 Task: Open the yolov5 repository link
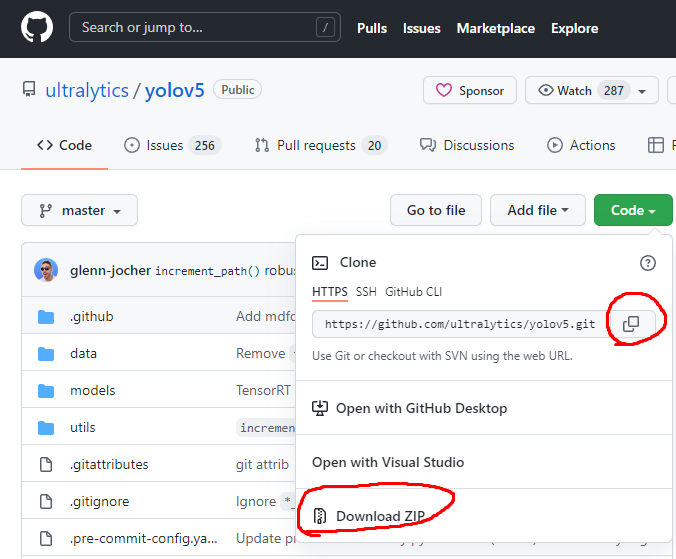coord(175,91)
